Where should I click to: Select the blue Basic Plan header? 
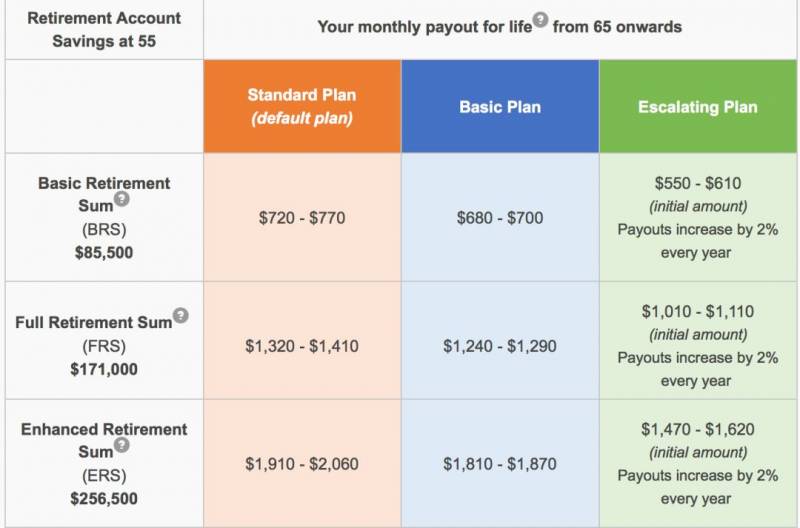tap(500, 106)
